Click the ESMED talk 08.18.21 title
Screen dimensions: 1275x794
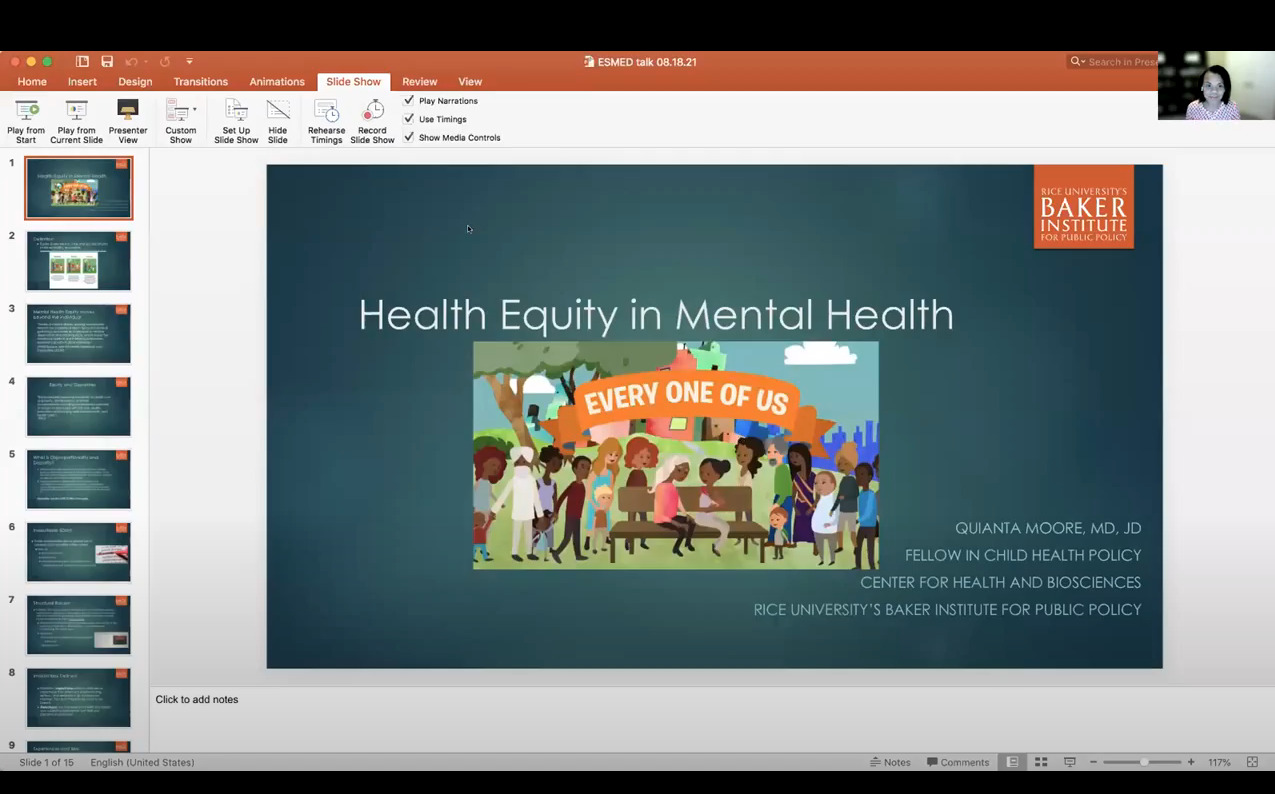647,62
